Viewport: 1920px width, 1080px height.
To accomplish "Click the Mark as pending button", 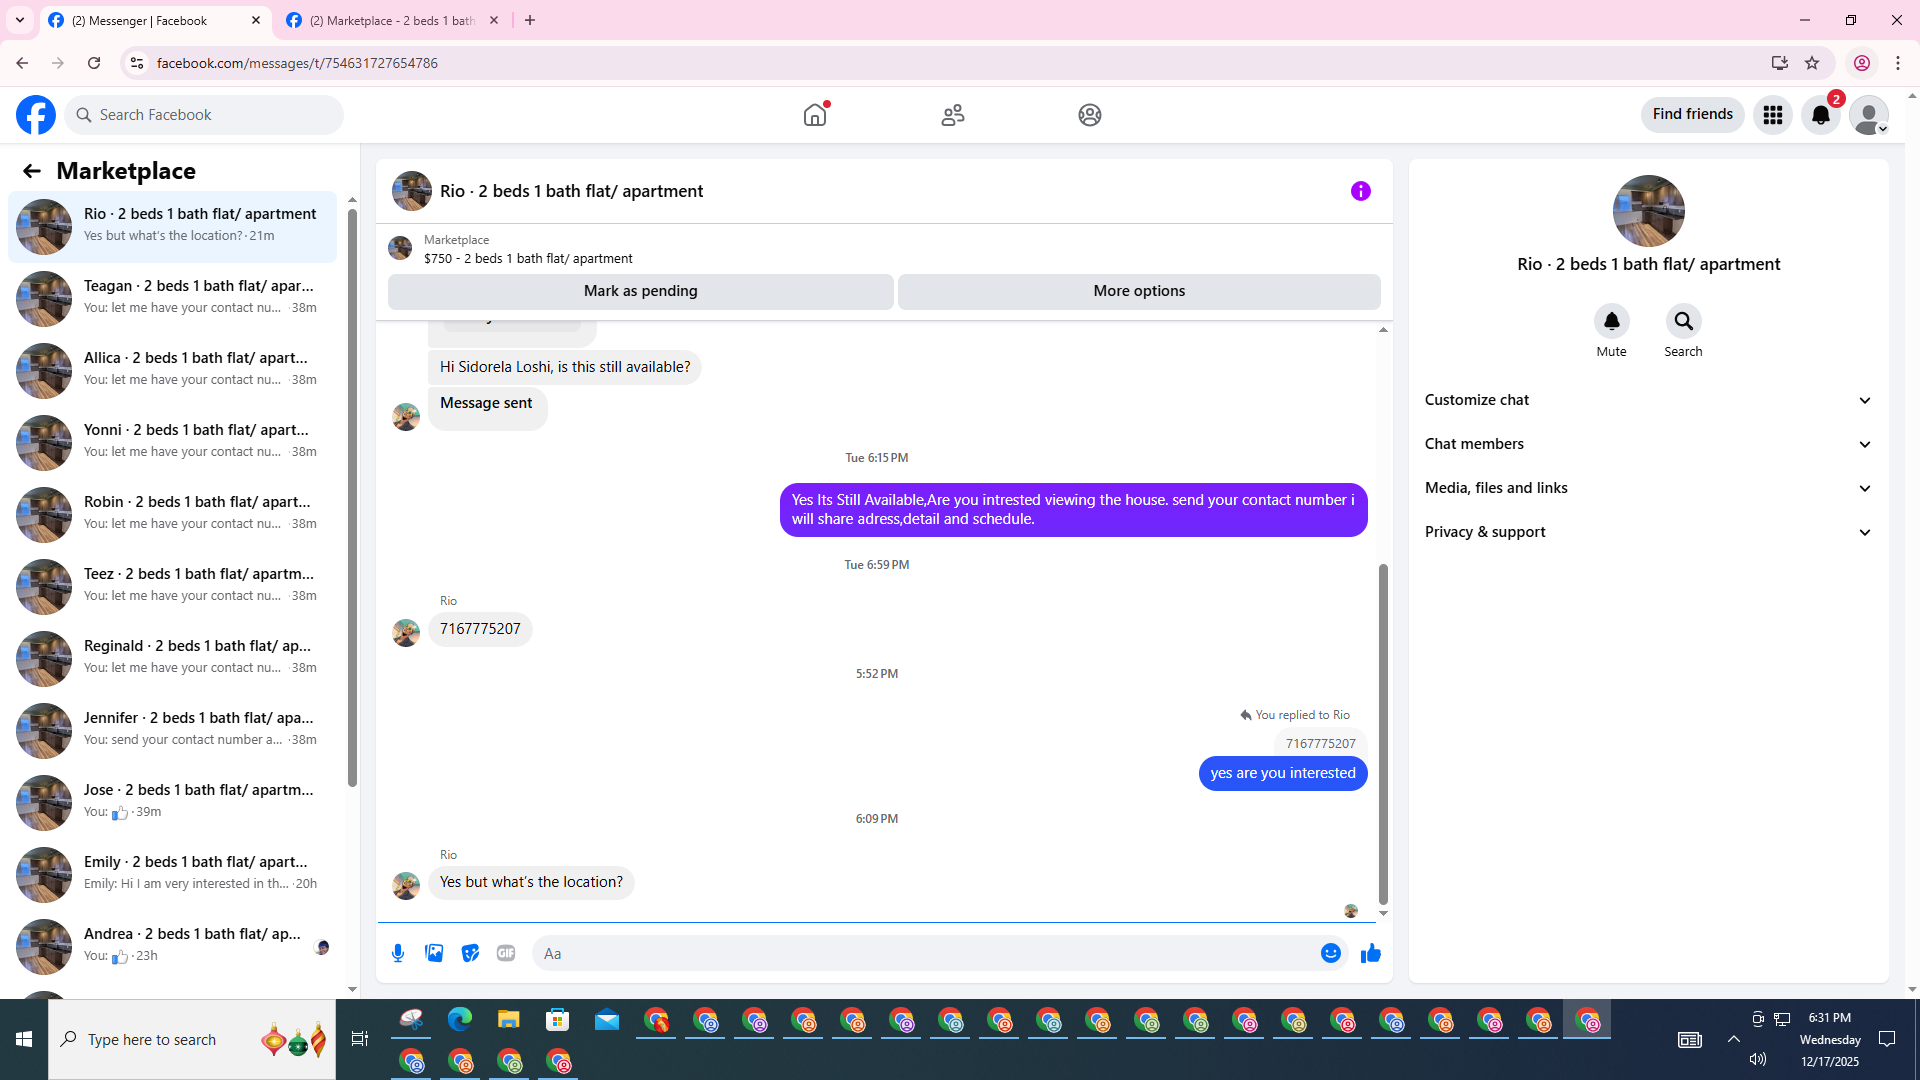I will 640,291.
